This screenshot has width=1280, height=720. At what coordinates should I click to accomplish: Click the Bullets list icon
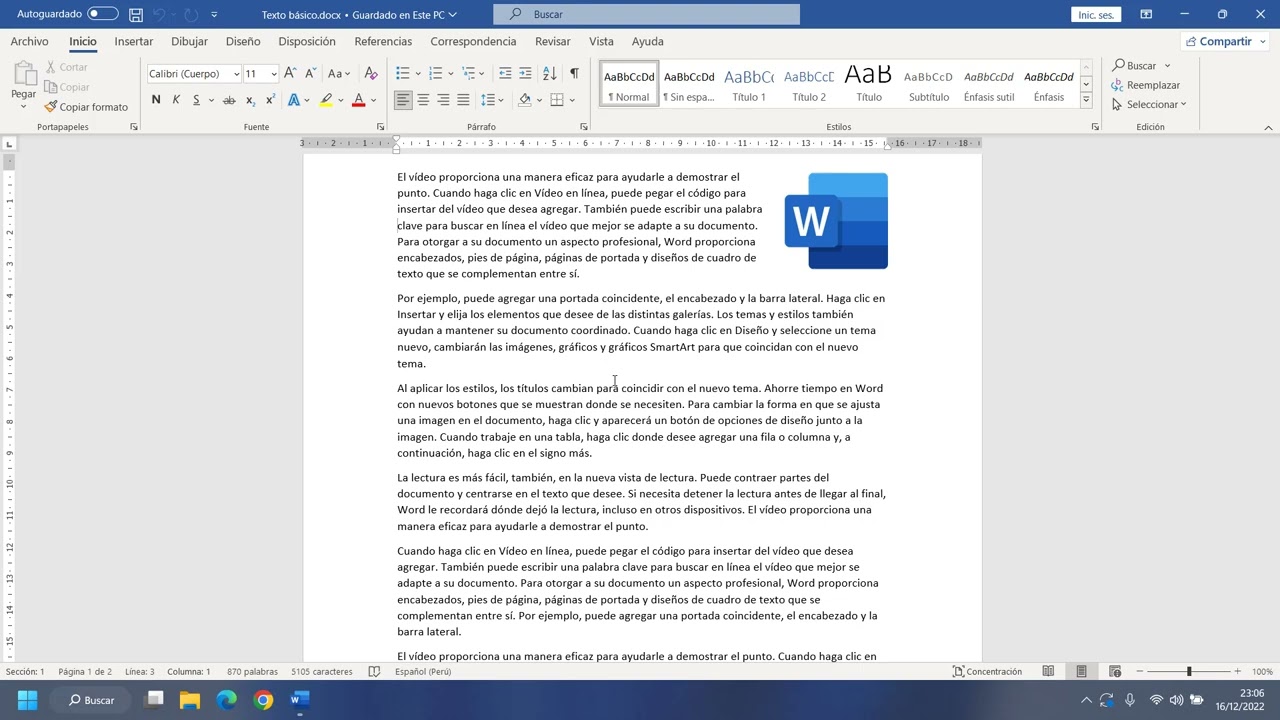(x=402, y=73)
